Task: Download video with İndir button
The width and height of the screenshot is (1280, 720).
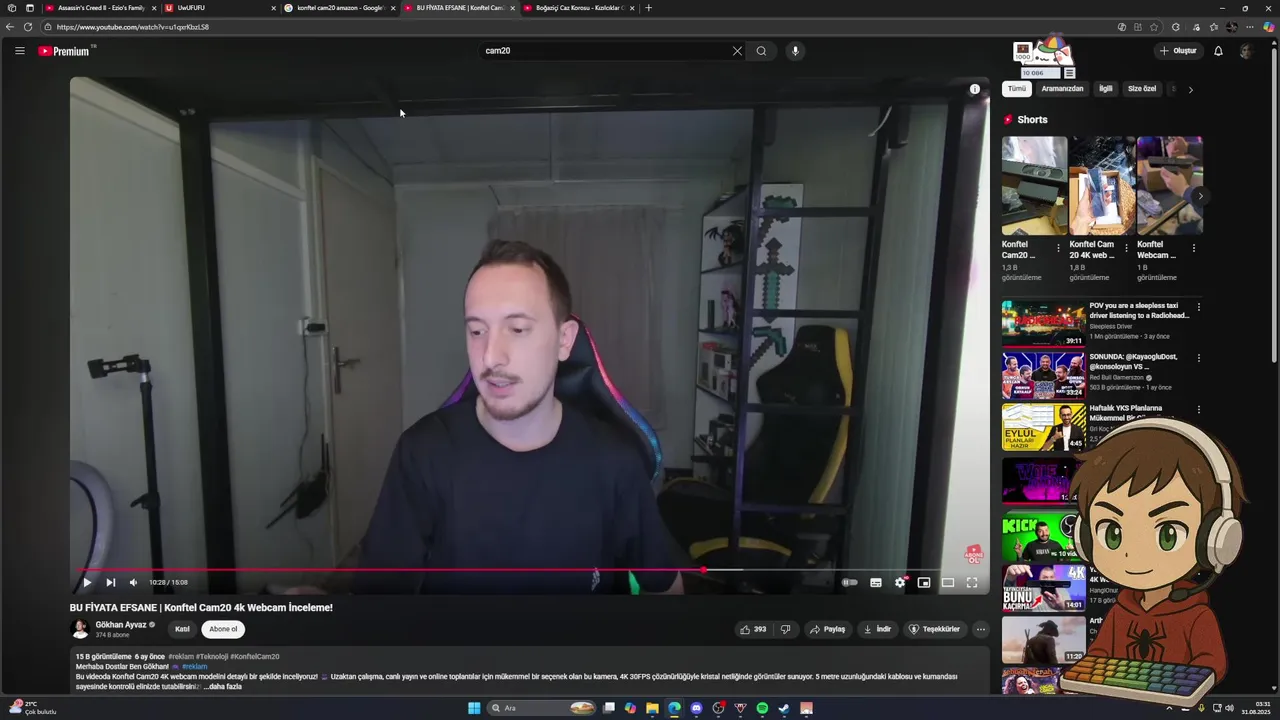Action: coord(877,629)
